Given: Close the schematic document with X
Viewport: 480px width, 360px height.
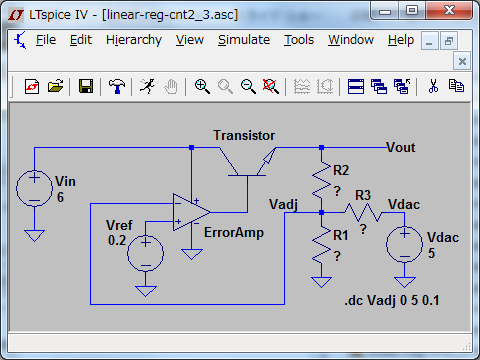Looking at the screenshot, I should [x=462, y=61].
